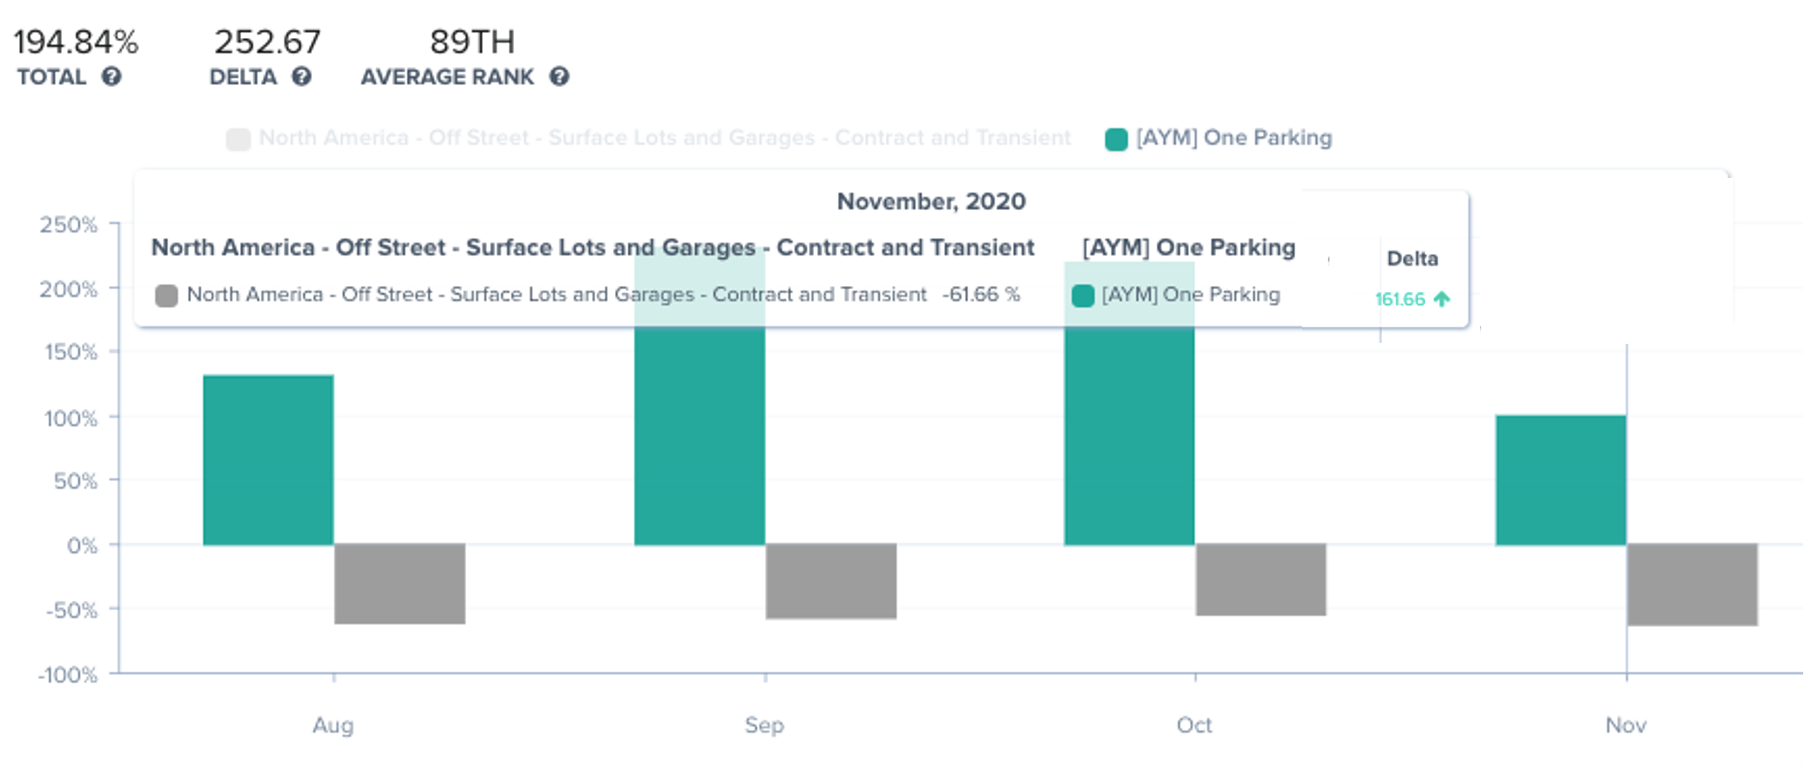Click the gray bar for October
This screenshot has width=1804, height=766.
[x=1260, y=580]
